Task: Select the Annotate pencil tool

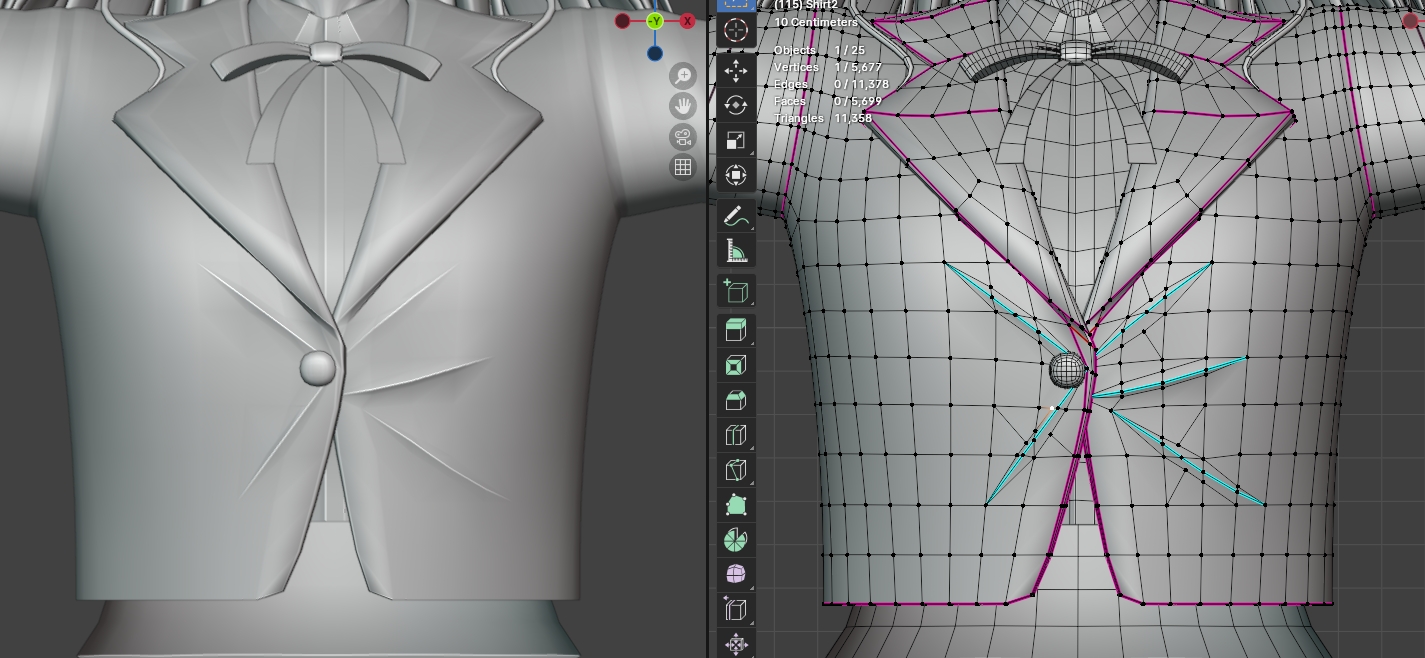Action: (736, 215)
